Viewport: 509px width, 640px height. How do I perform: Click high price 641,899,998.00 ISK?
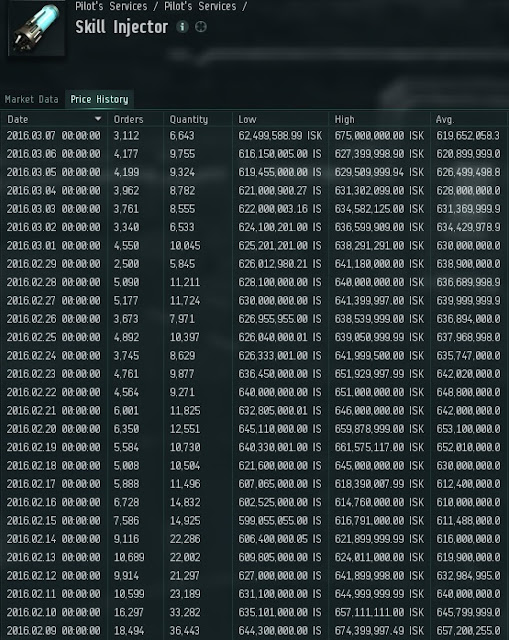click(x=379, y=576)
